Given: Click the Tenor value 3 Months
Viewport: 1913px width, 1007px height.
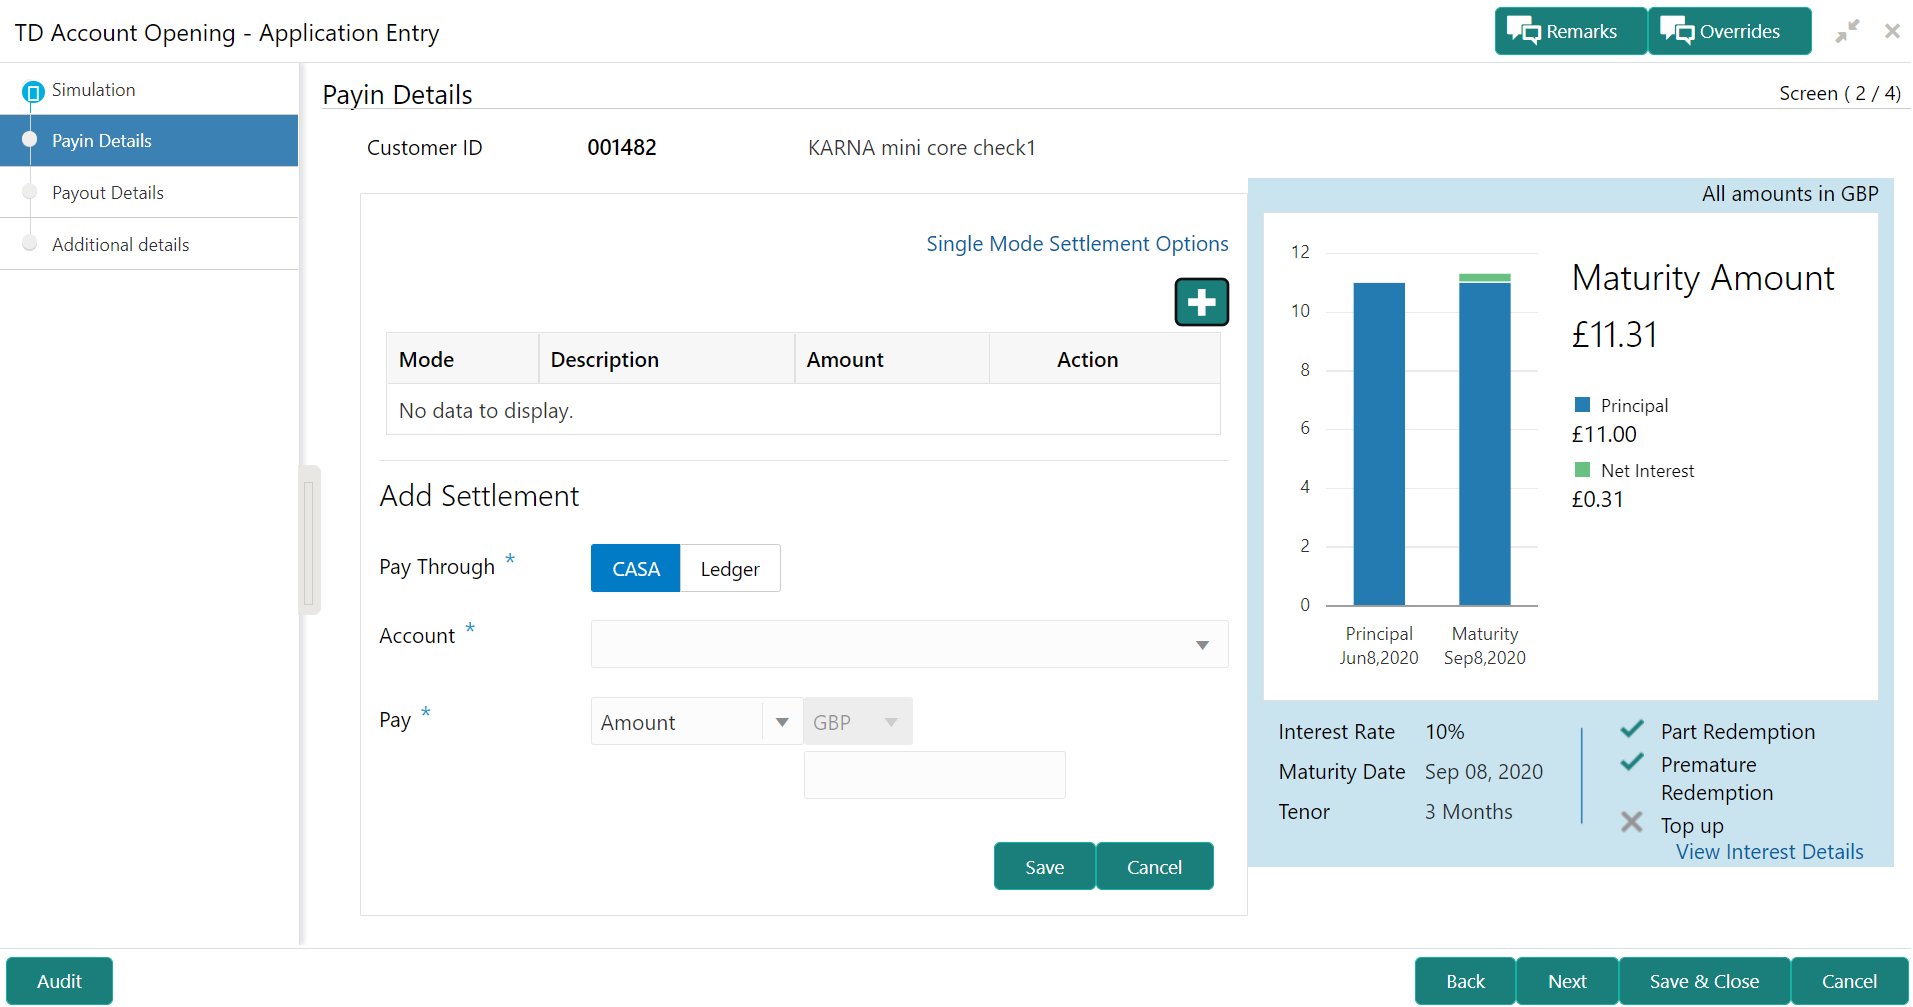Looking at the screenshot, I should click(x=1469, y=812).
